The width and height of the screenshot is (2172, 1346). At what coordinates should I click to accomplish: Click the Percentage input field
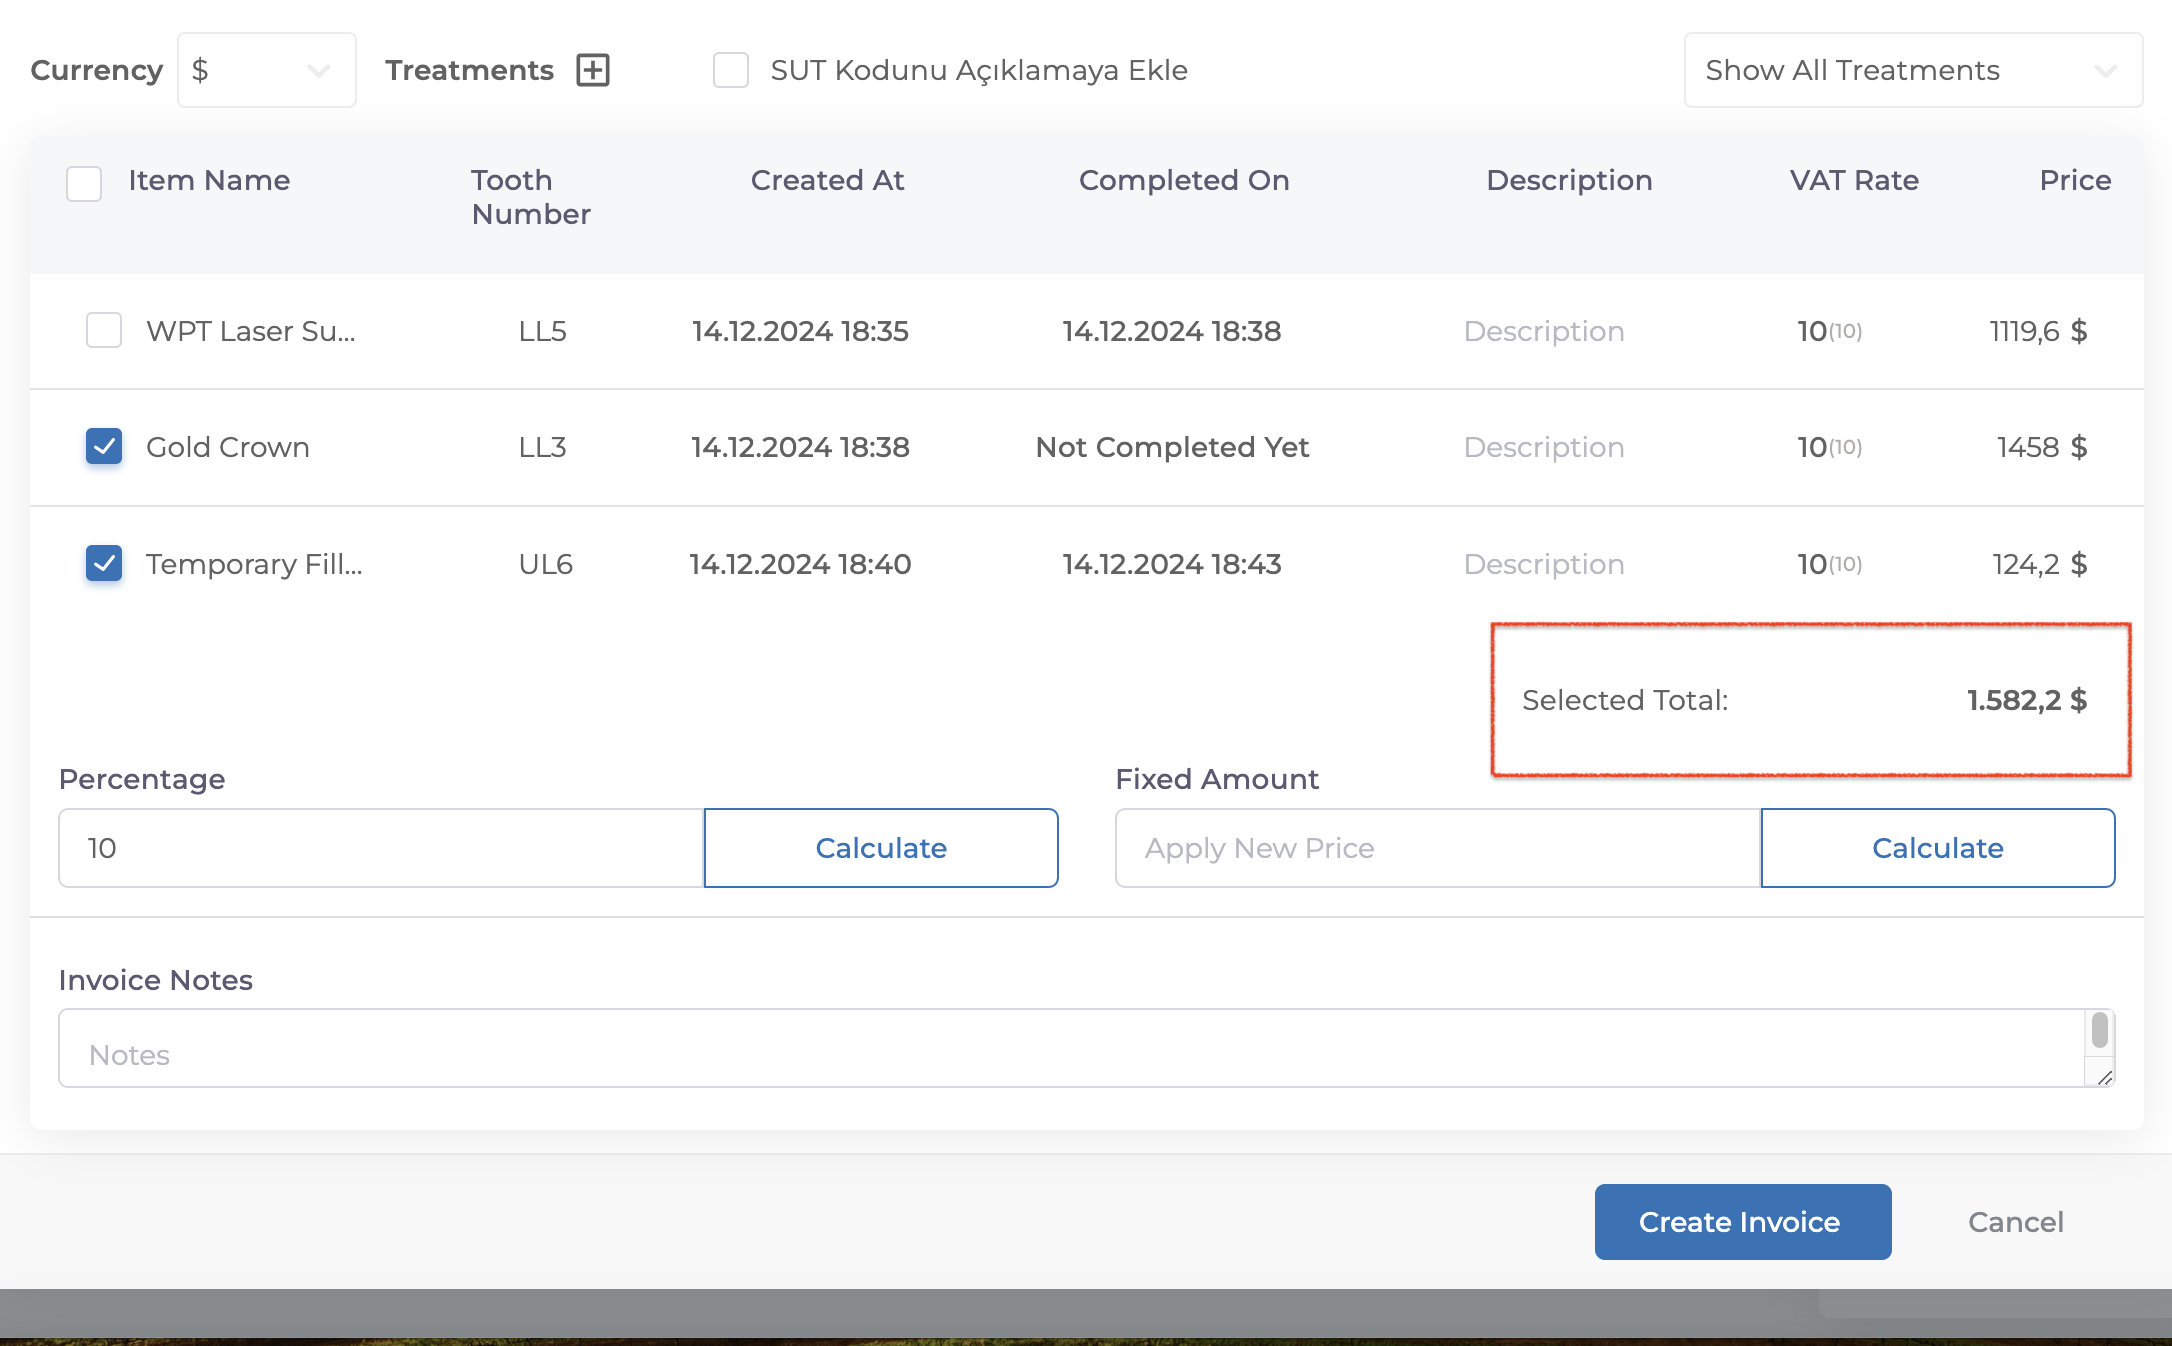pos(380,848)
